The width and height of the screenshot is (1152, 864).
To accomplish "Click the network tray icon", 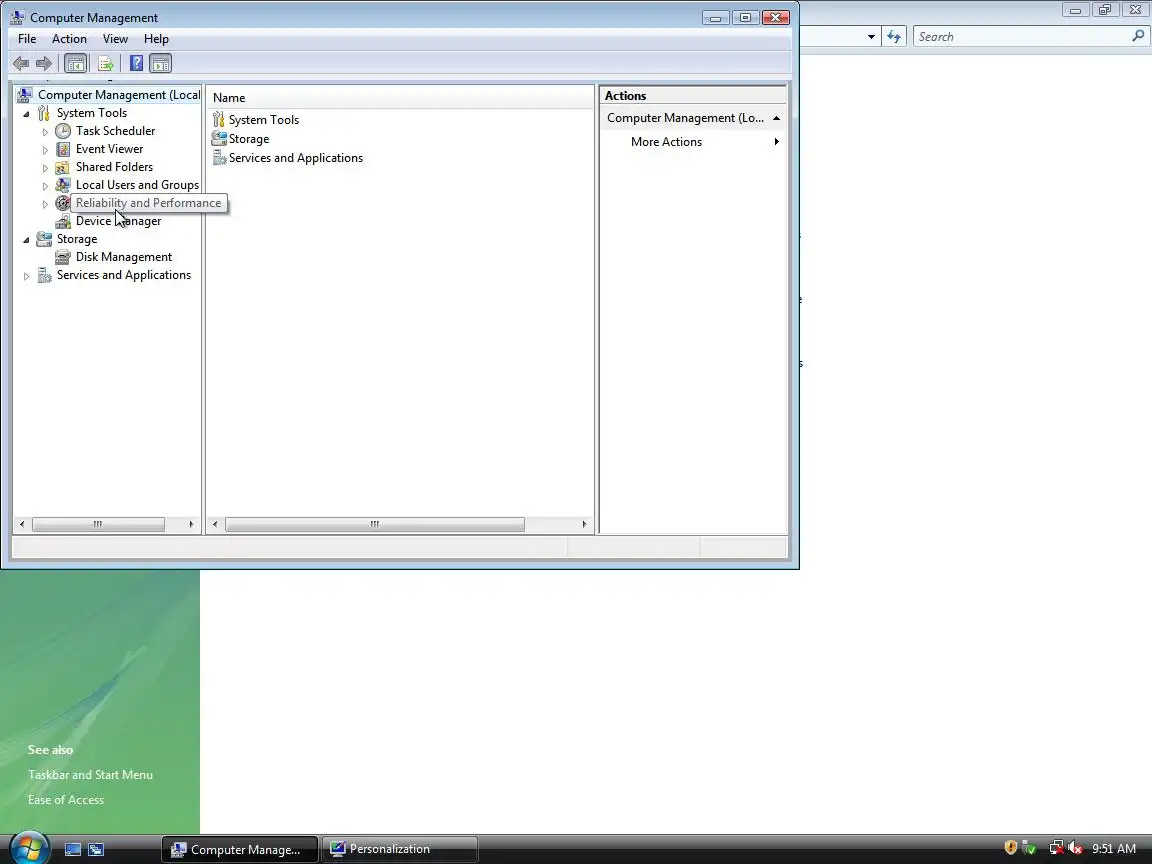I will 1056,849.
